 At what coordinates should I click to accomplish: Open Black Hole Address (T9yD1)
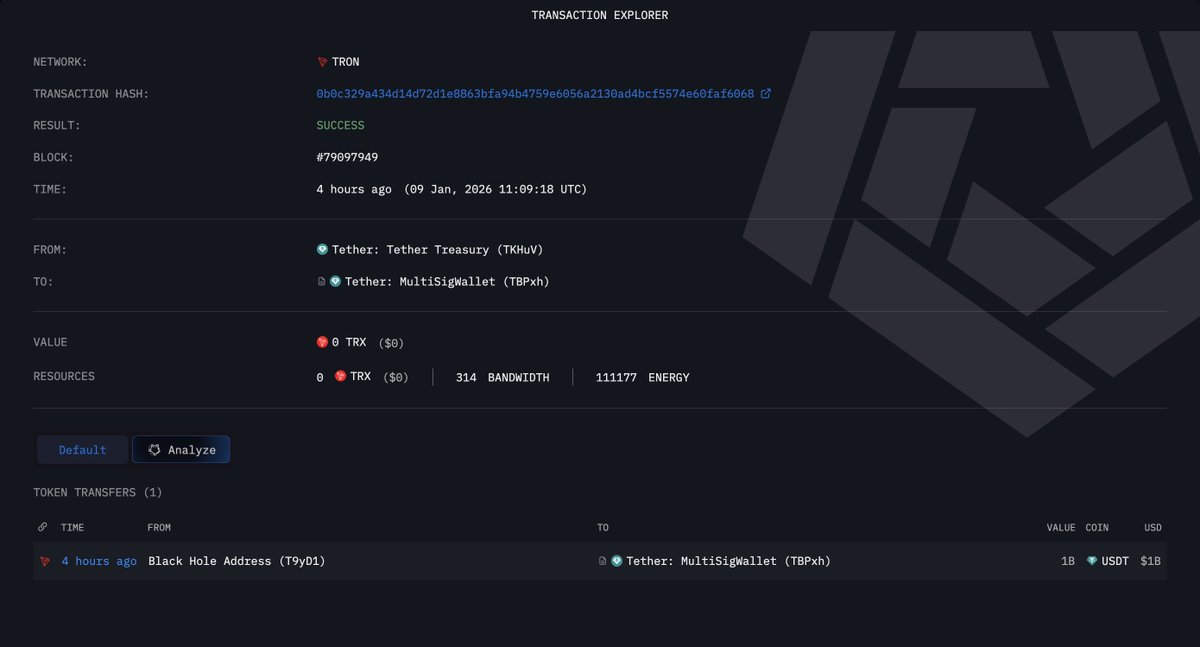236,561
